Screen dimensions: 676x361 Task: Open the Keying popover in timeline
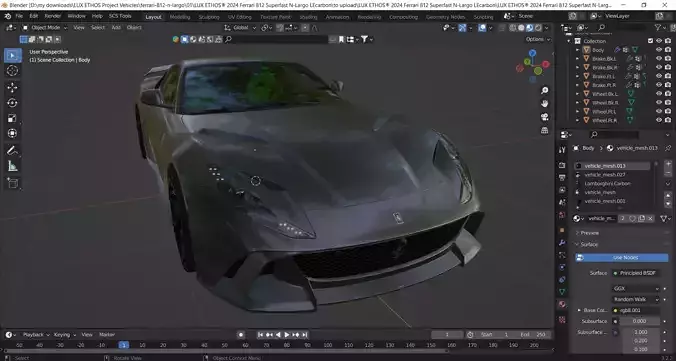(x=65, y=335)
